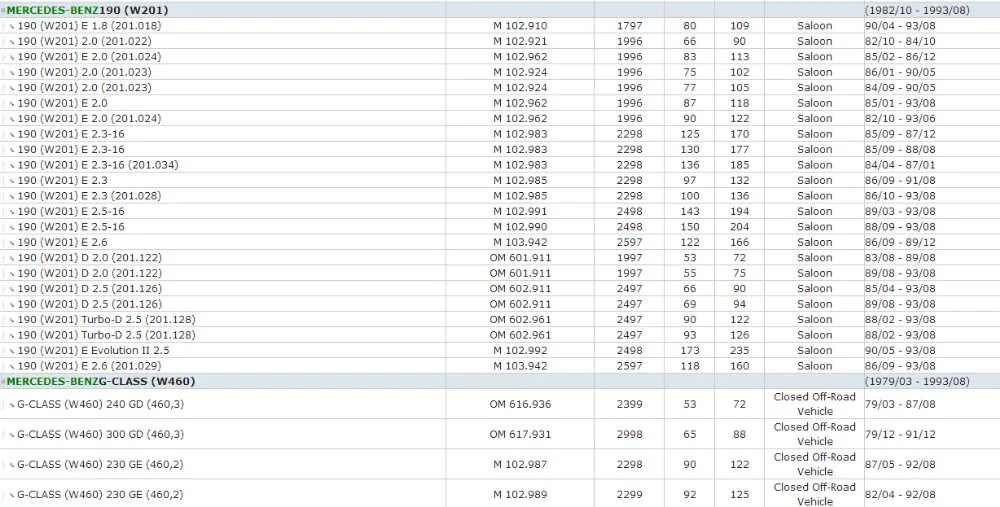Select 190 E 2.5-16 row with 194 hp
Viewport: 1000px width, 507px height.
tap(500, 211)
